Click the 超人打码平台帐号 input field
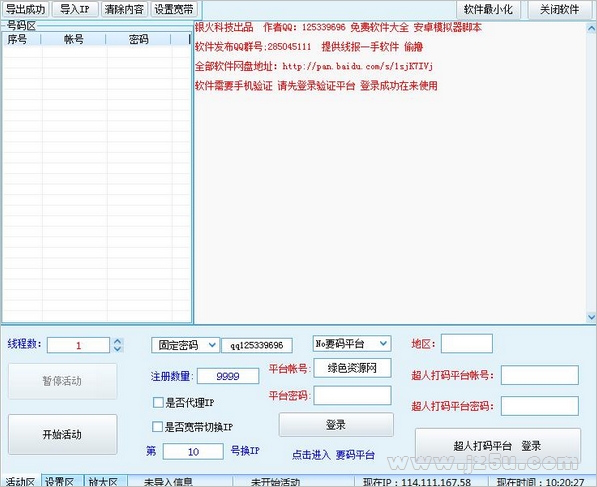597x487 pixels. click(540, 375)
